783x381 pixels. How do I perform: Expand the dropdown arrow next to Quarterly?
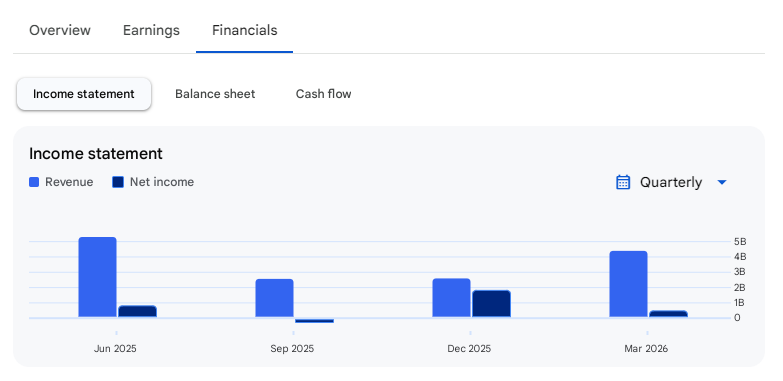pyautogui.click(x=722, y=183)
